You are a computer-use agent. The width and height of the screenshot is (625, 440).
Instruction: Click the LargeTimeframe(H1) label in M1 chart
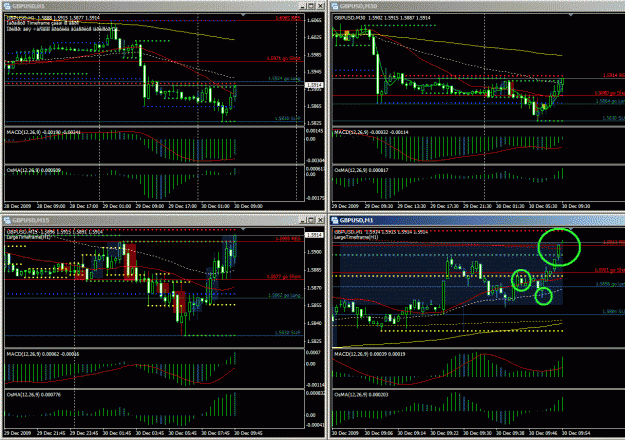coord(356,237)
